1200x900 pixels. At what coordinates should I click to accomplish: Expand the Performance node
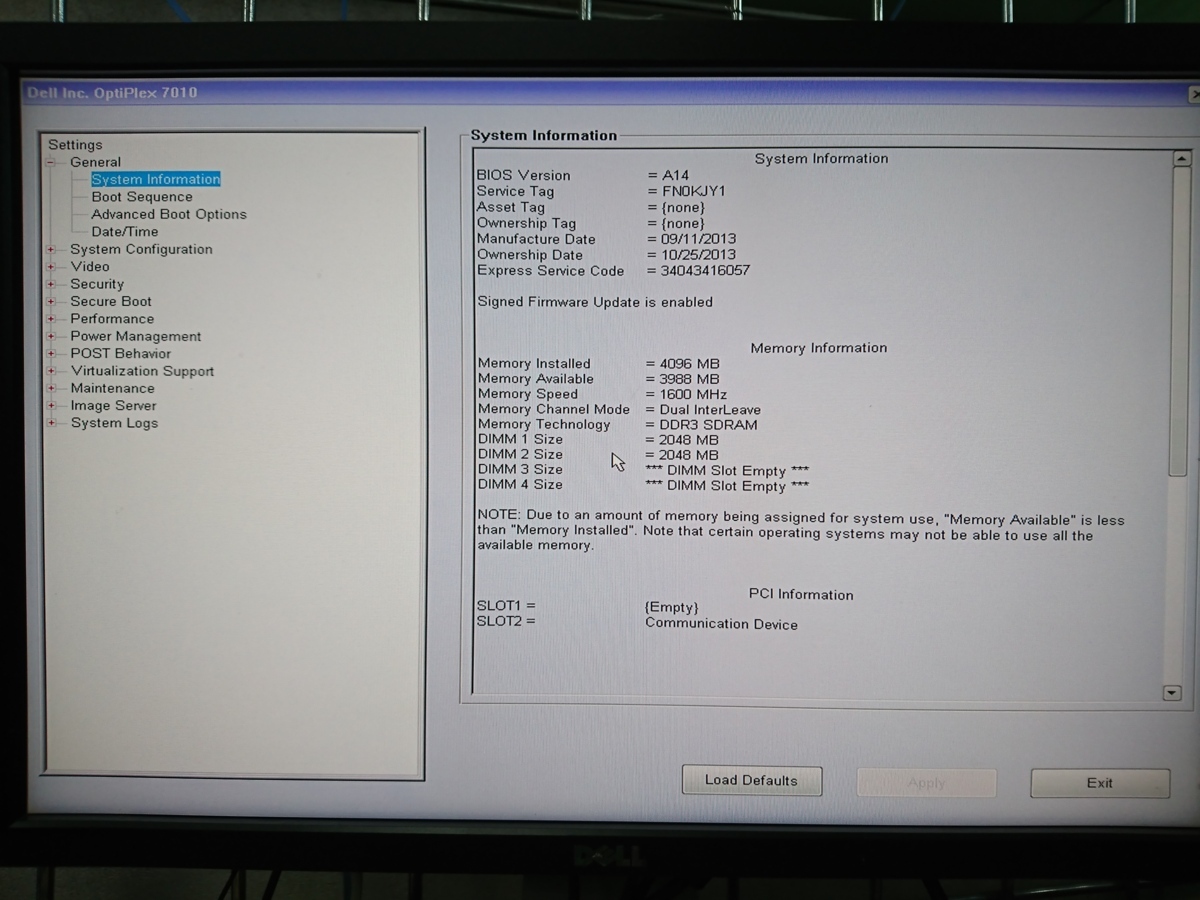tap(51, 319)
